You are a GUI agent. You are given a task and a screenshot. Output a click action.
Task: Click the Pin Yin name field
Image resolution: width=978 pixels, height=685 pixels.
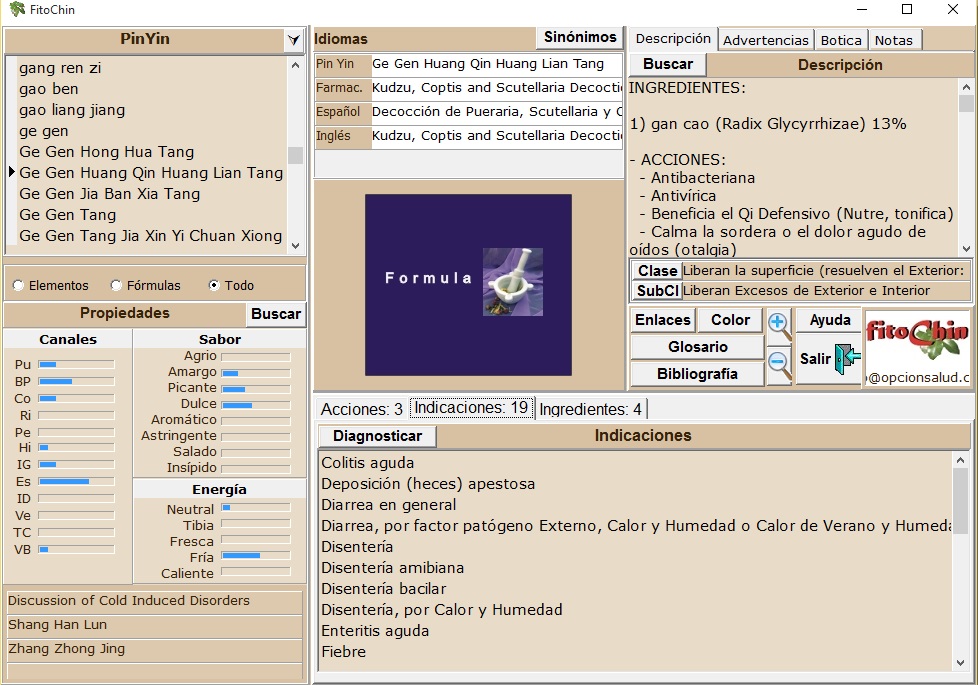pos(496,64)
